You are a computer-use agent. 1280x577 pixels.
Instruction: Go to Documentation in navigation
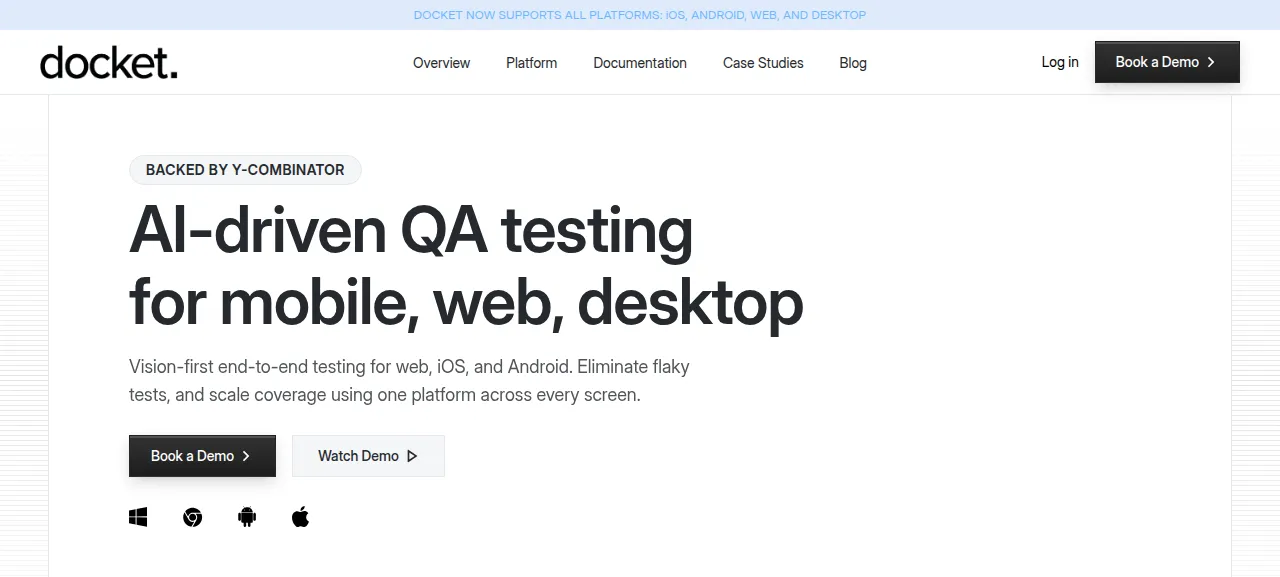pyautogui.click(x=640, y=63)
